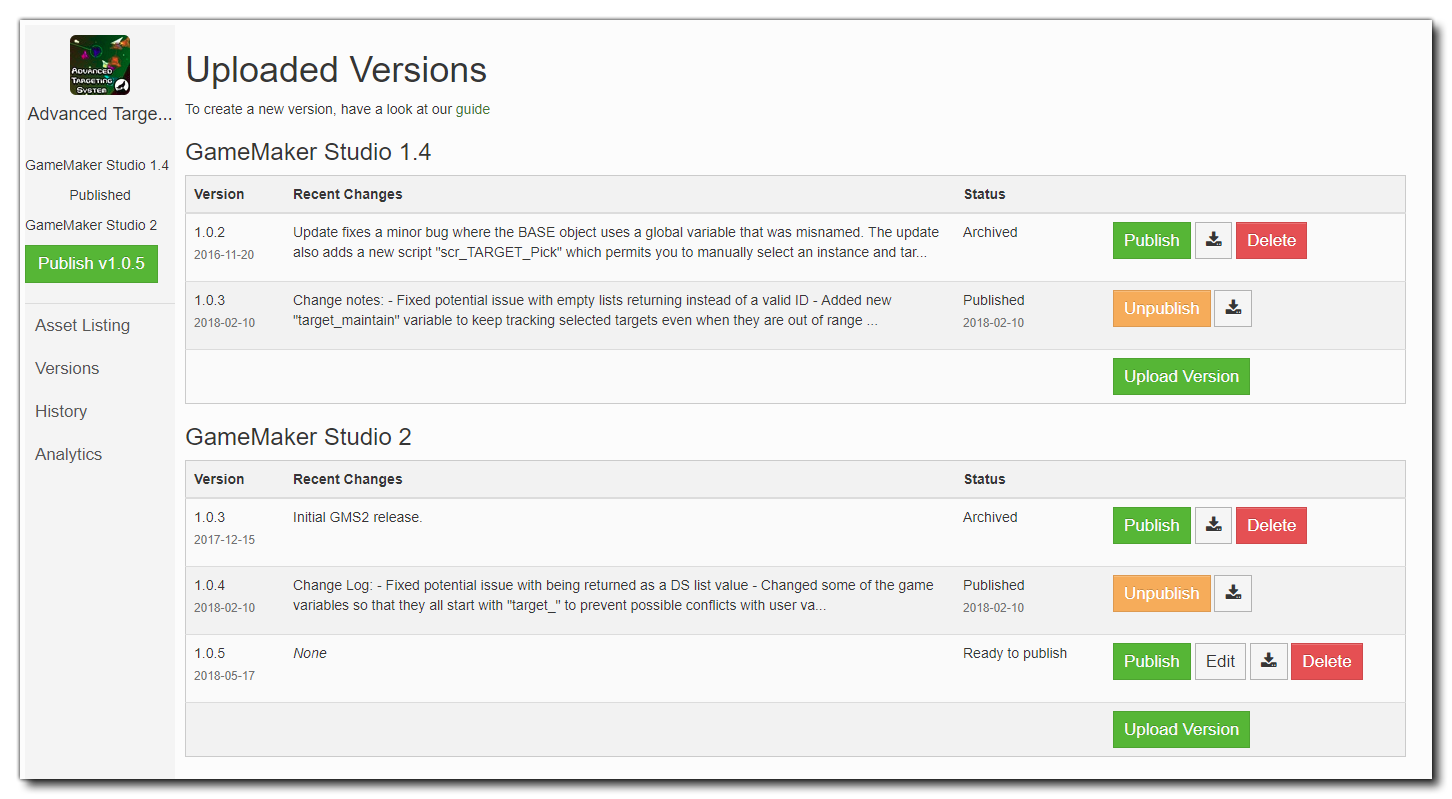
Task: Download version 1.0.4 of GameMaker Studio 2
Action: click(x=1232, y=593)
